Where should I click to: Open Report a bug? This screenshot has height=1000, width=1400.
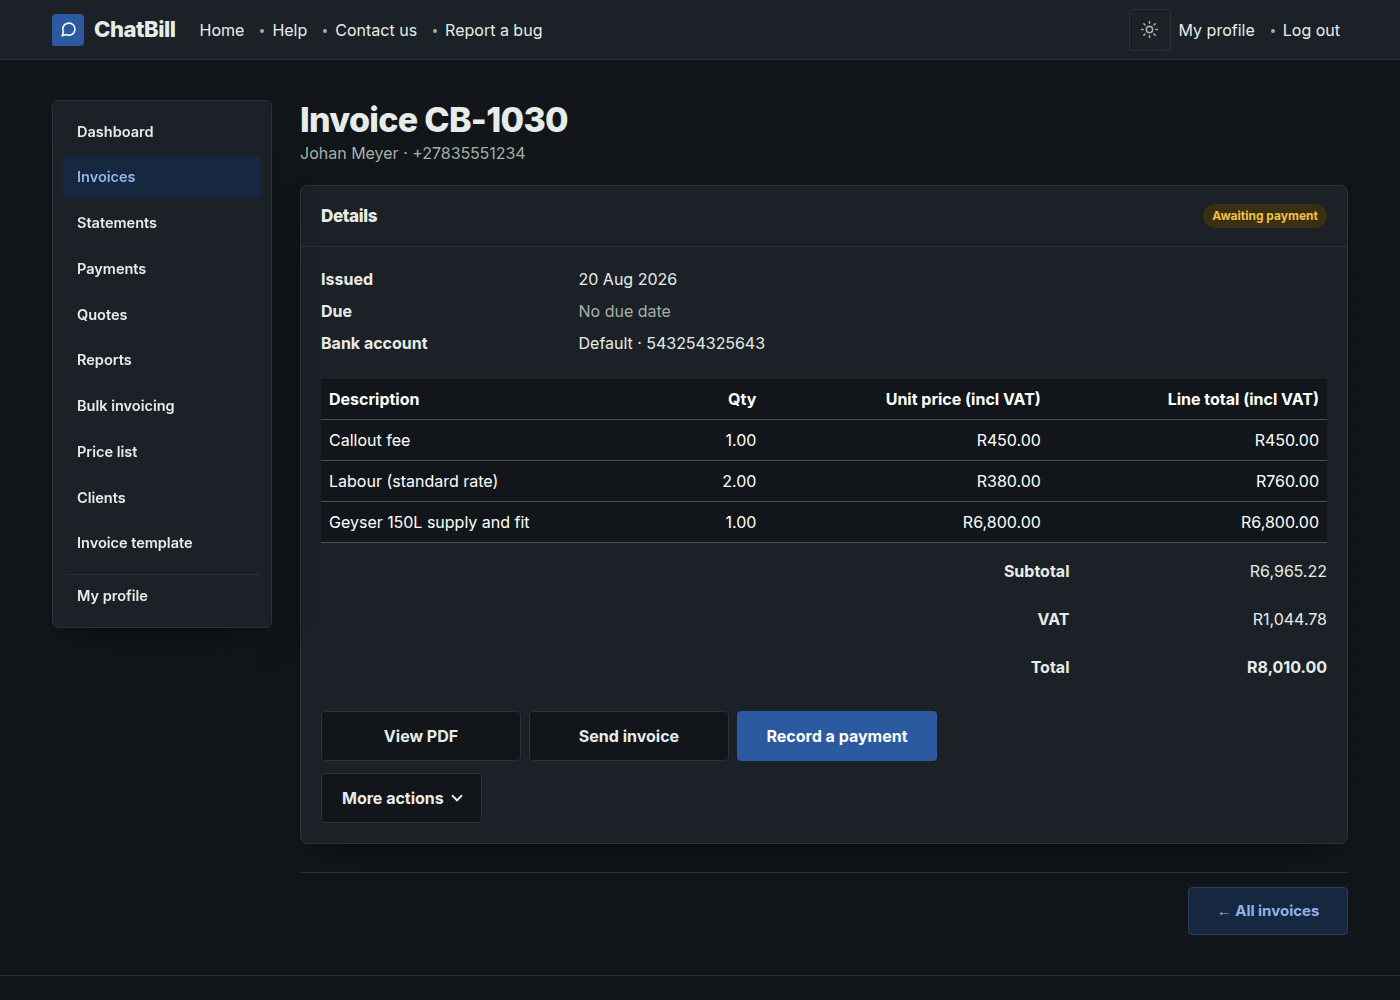[494, 30]
